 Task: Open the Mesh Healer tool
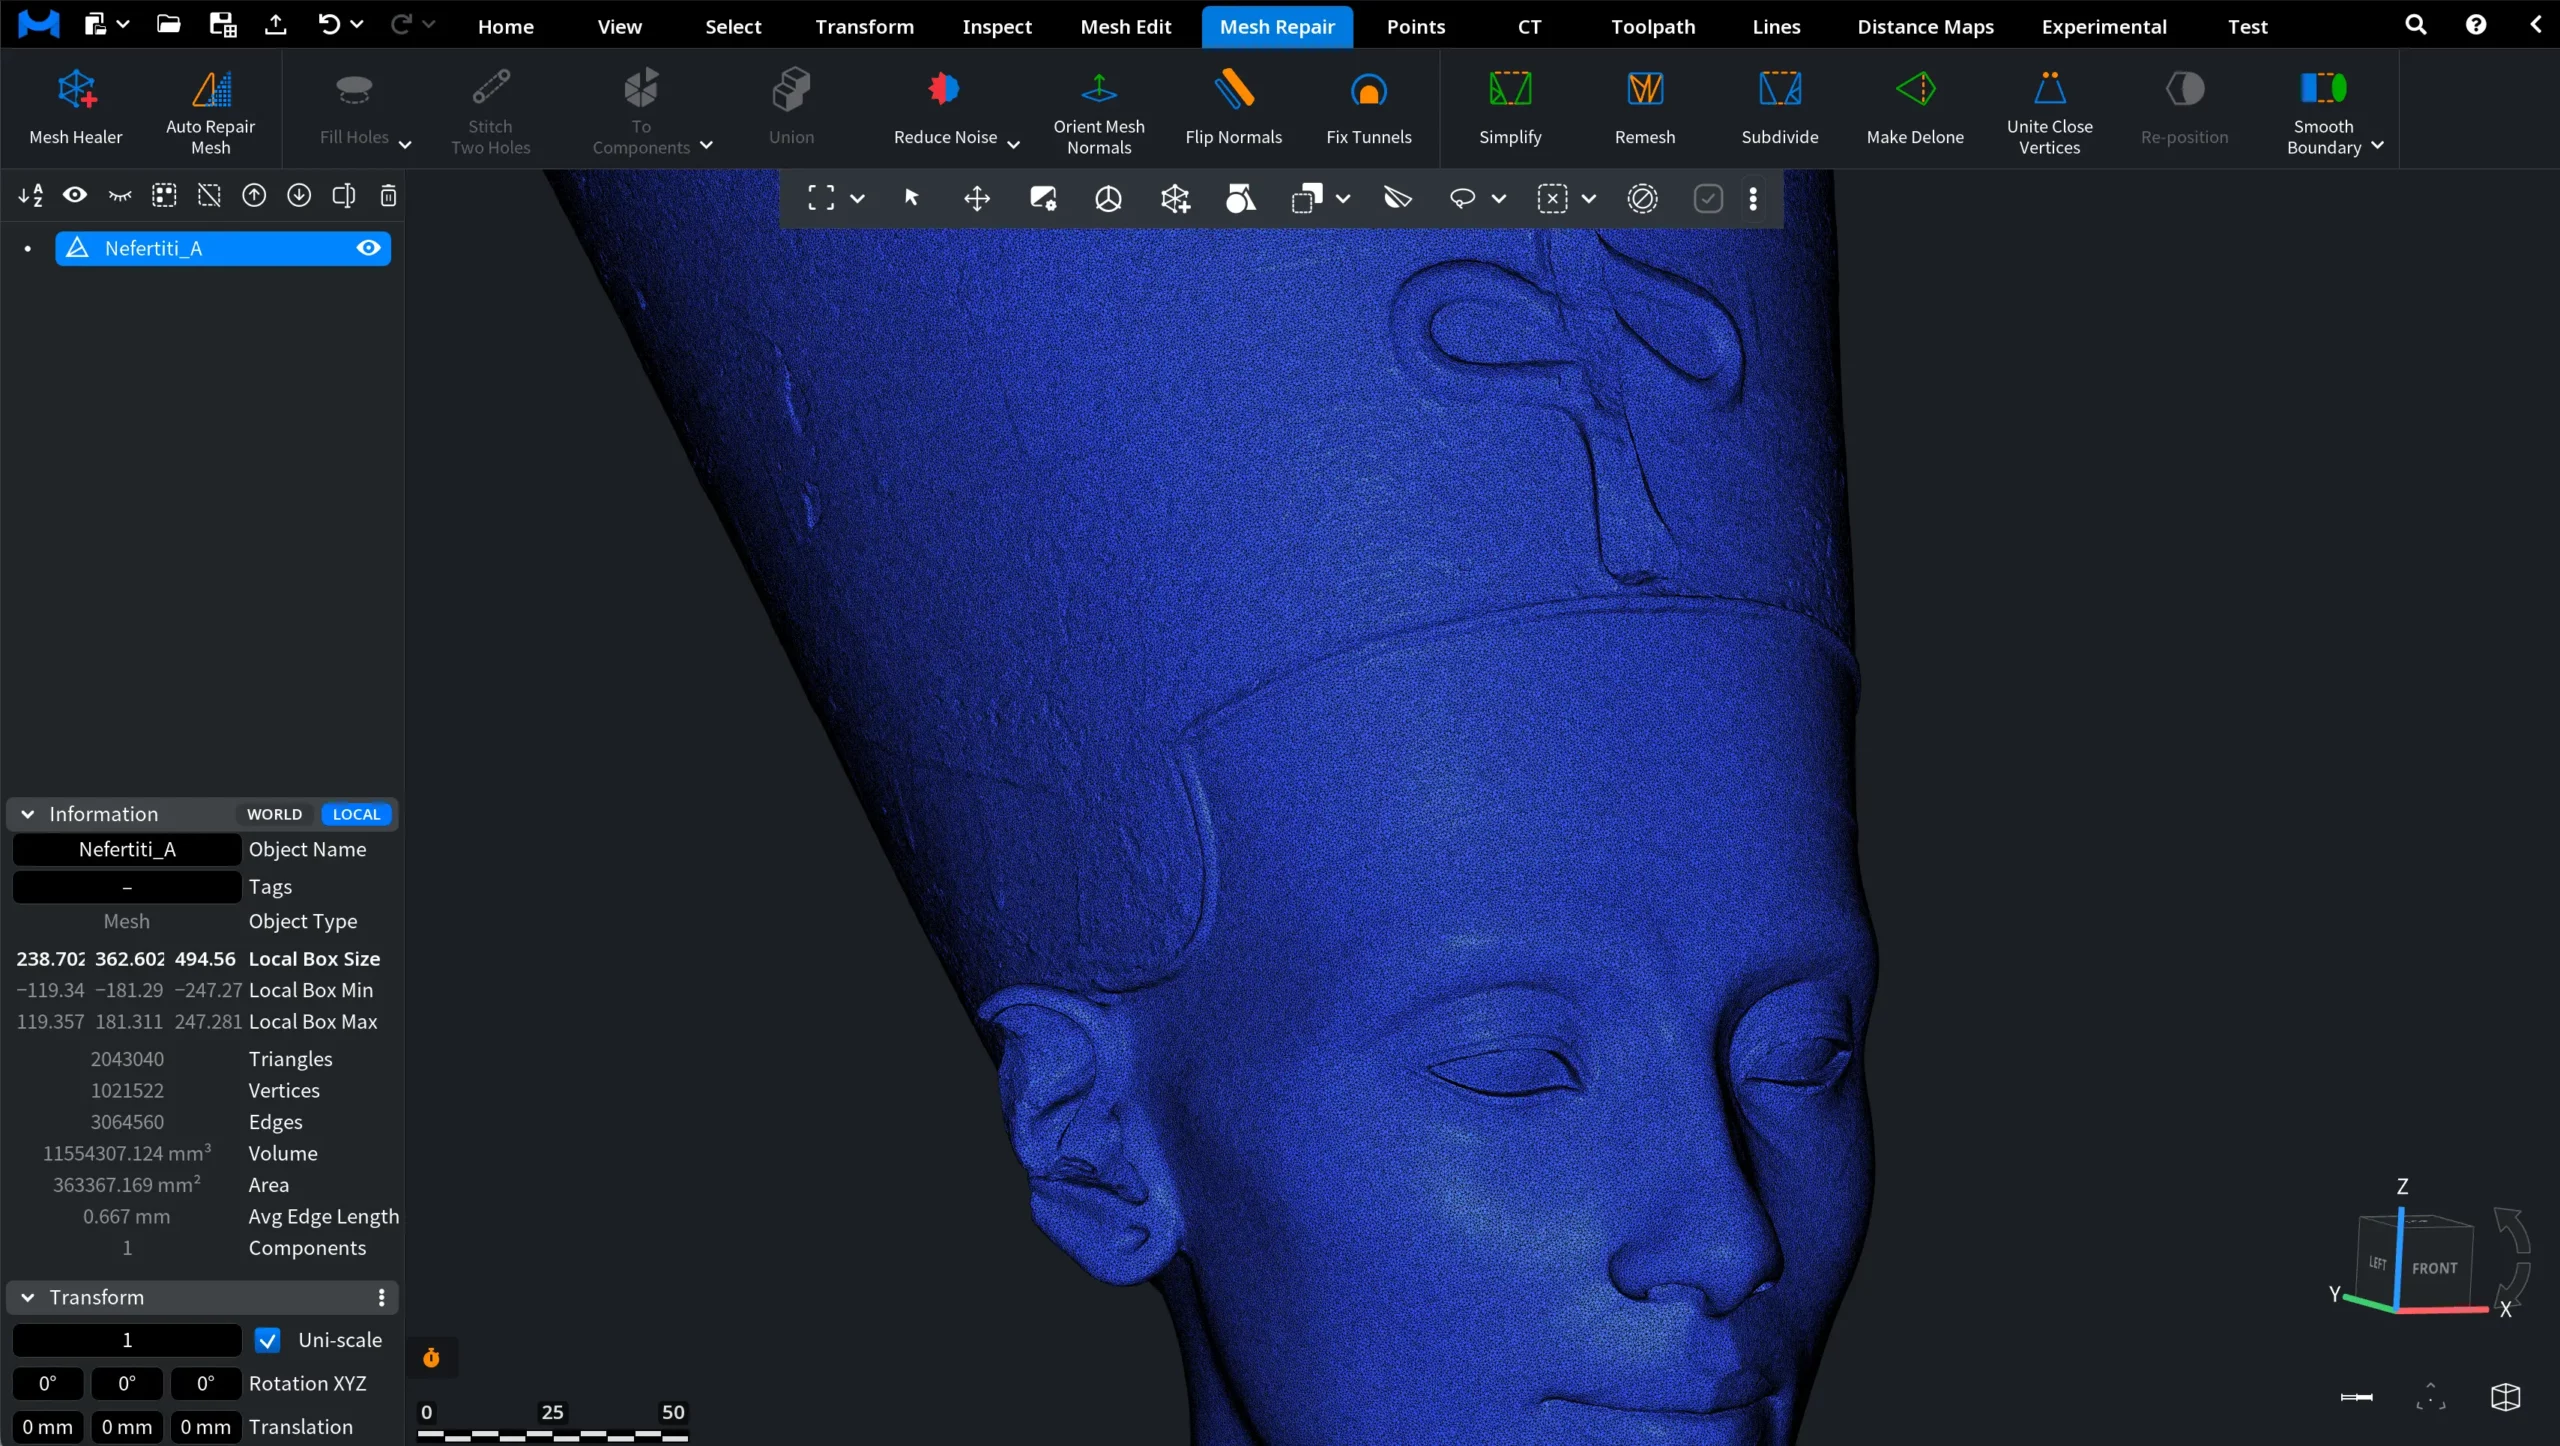pyautogui.click(x=76, y=108)
